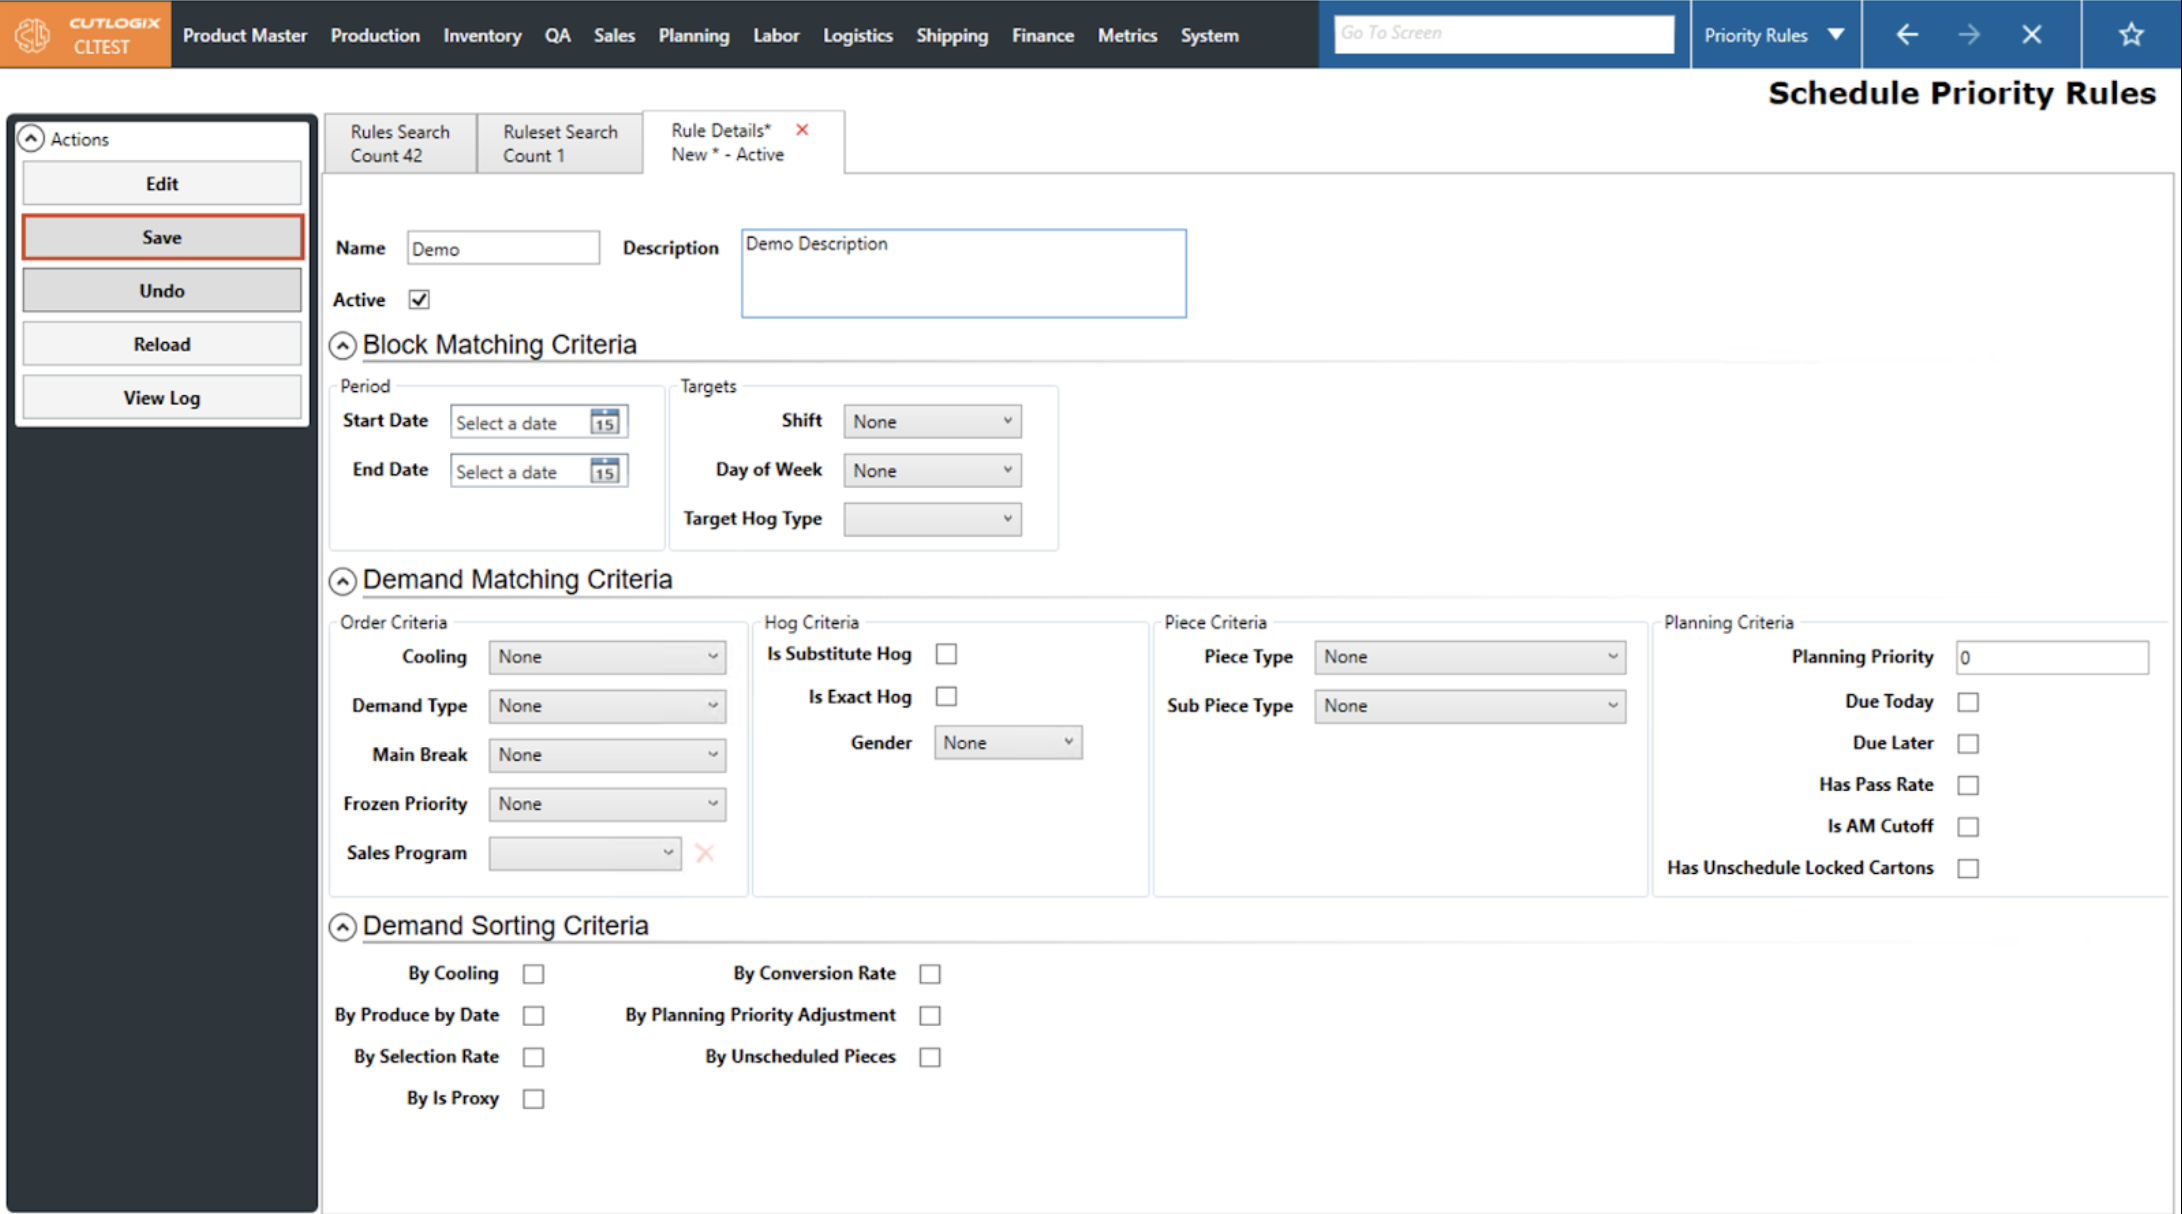
Task: Clear Sales Program with red X icon
Action: [x=705, y=853]
